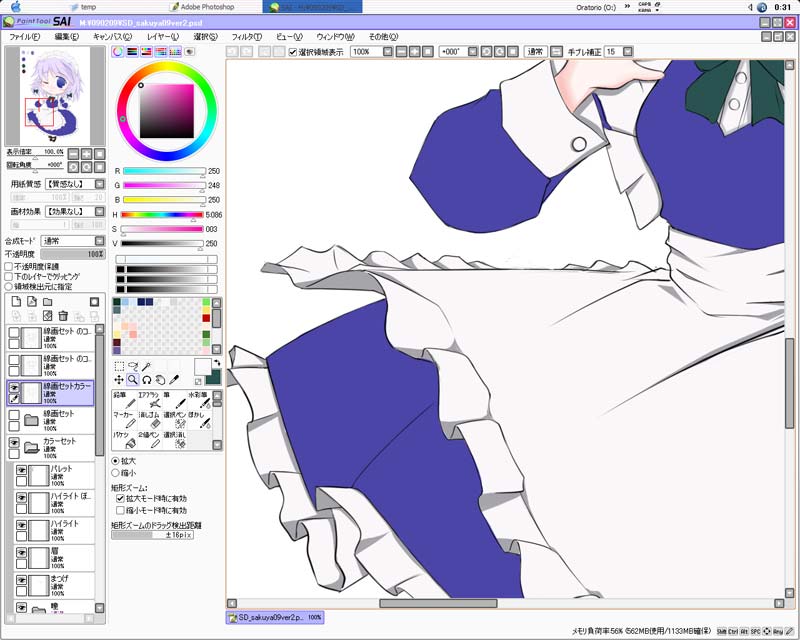
Task: Select the move tool
Action: 119,380
